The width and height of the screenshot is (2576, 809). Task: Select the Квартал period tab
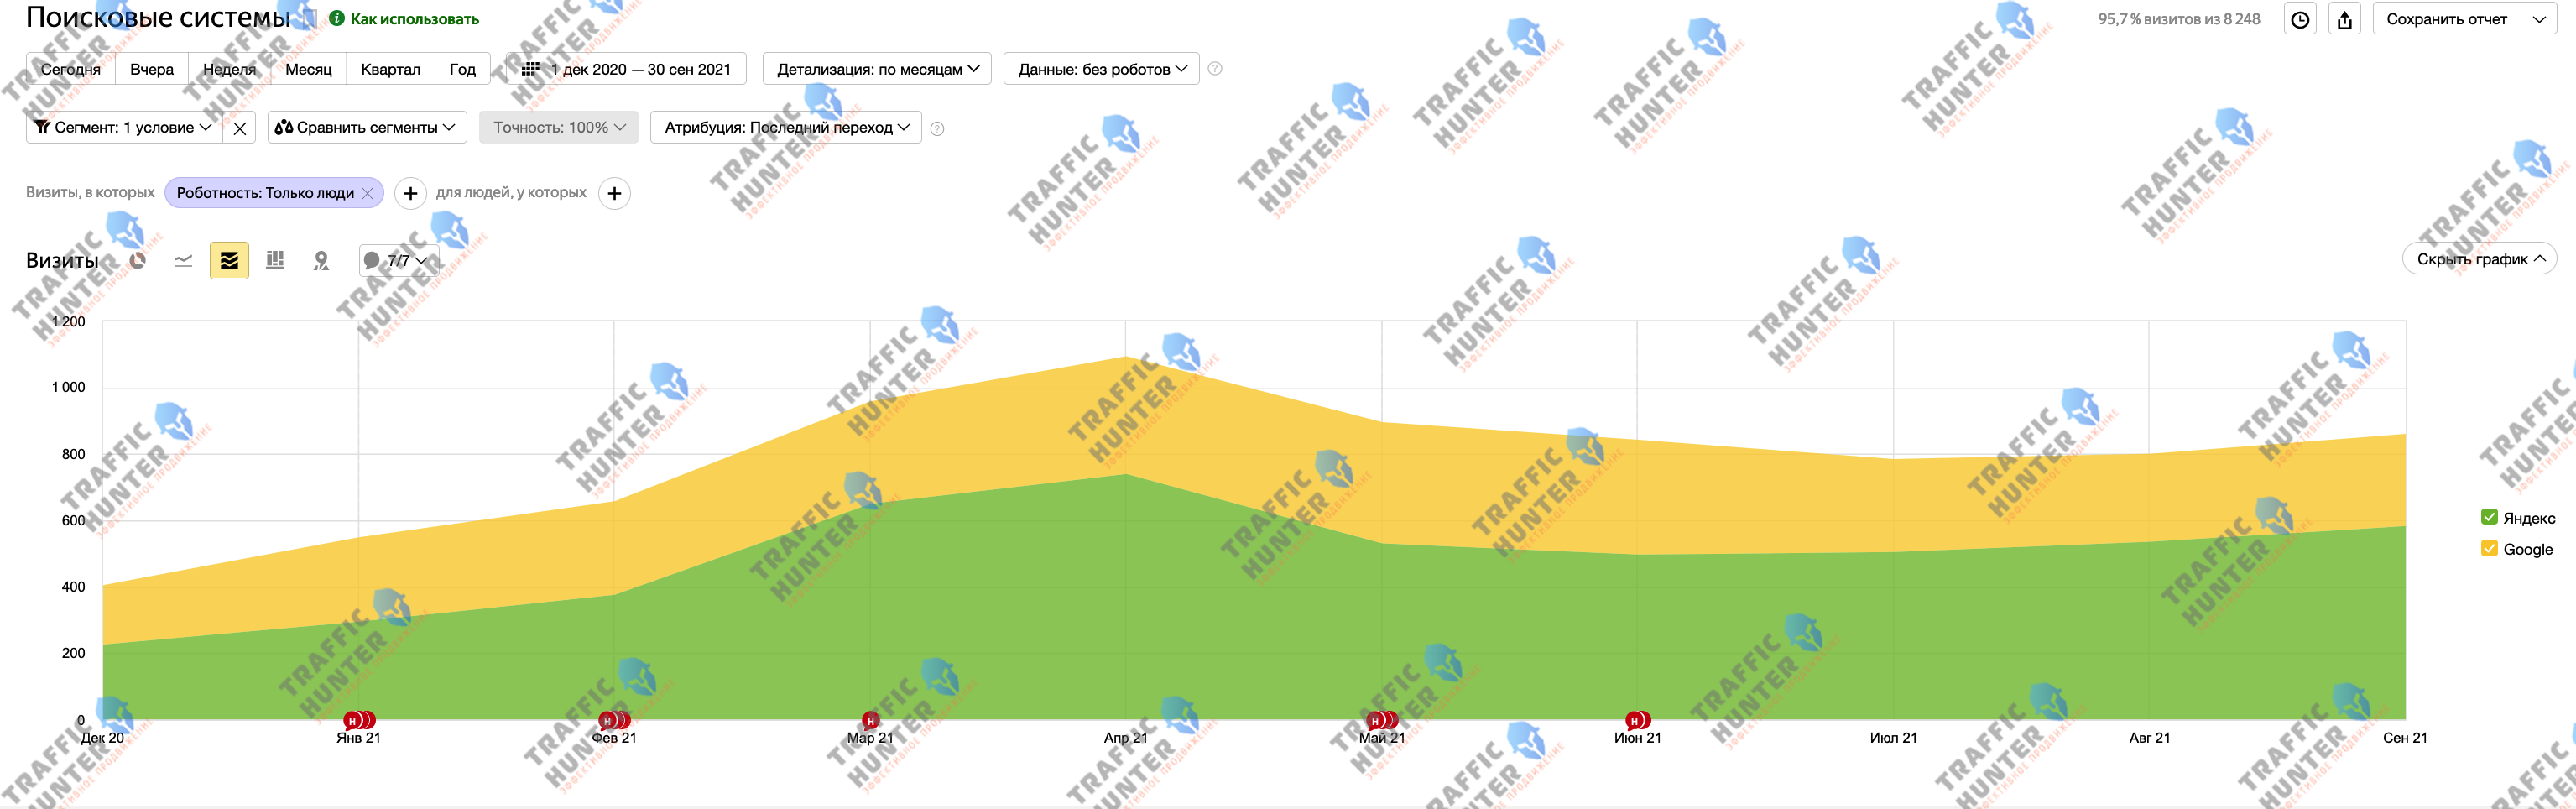pos(390,69)
